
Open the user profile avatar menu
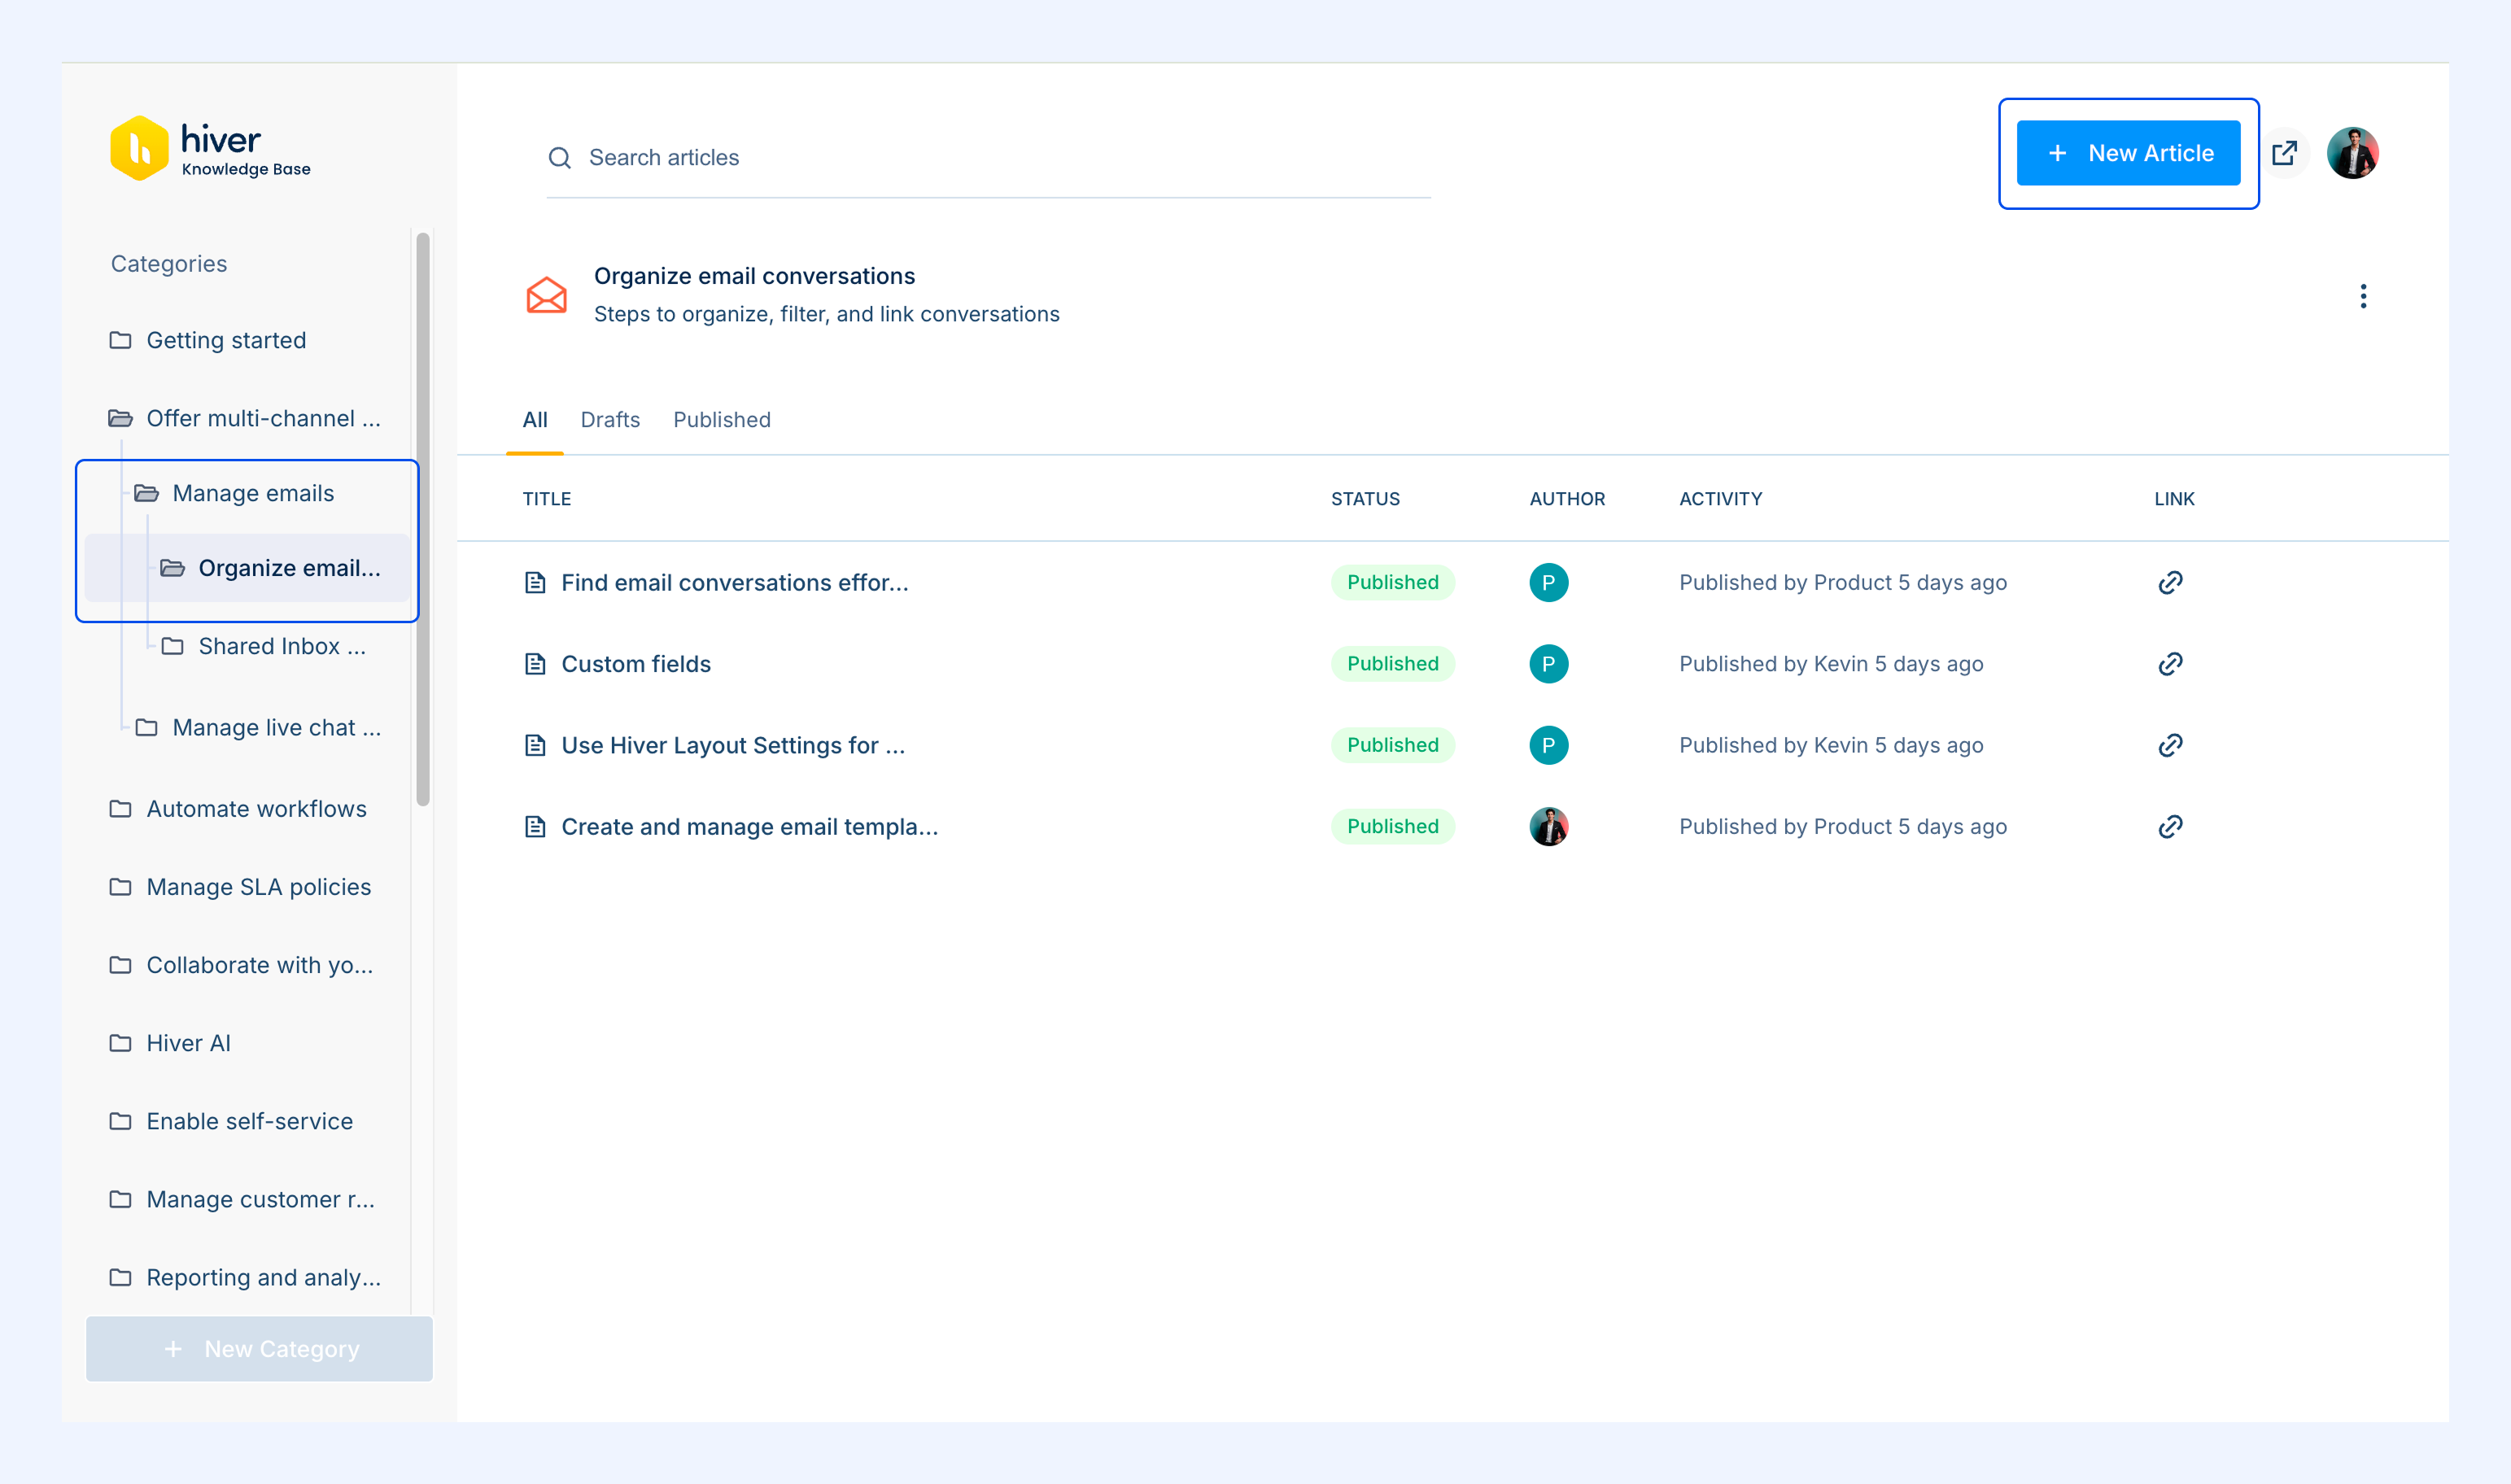[x=2352, y=153]
